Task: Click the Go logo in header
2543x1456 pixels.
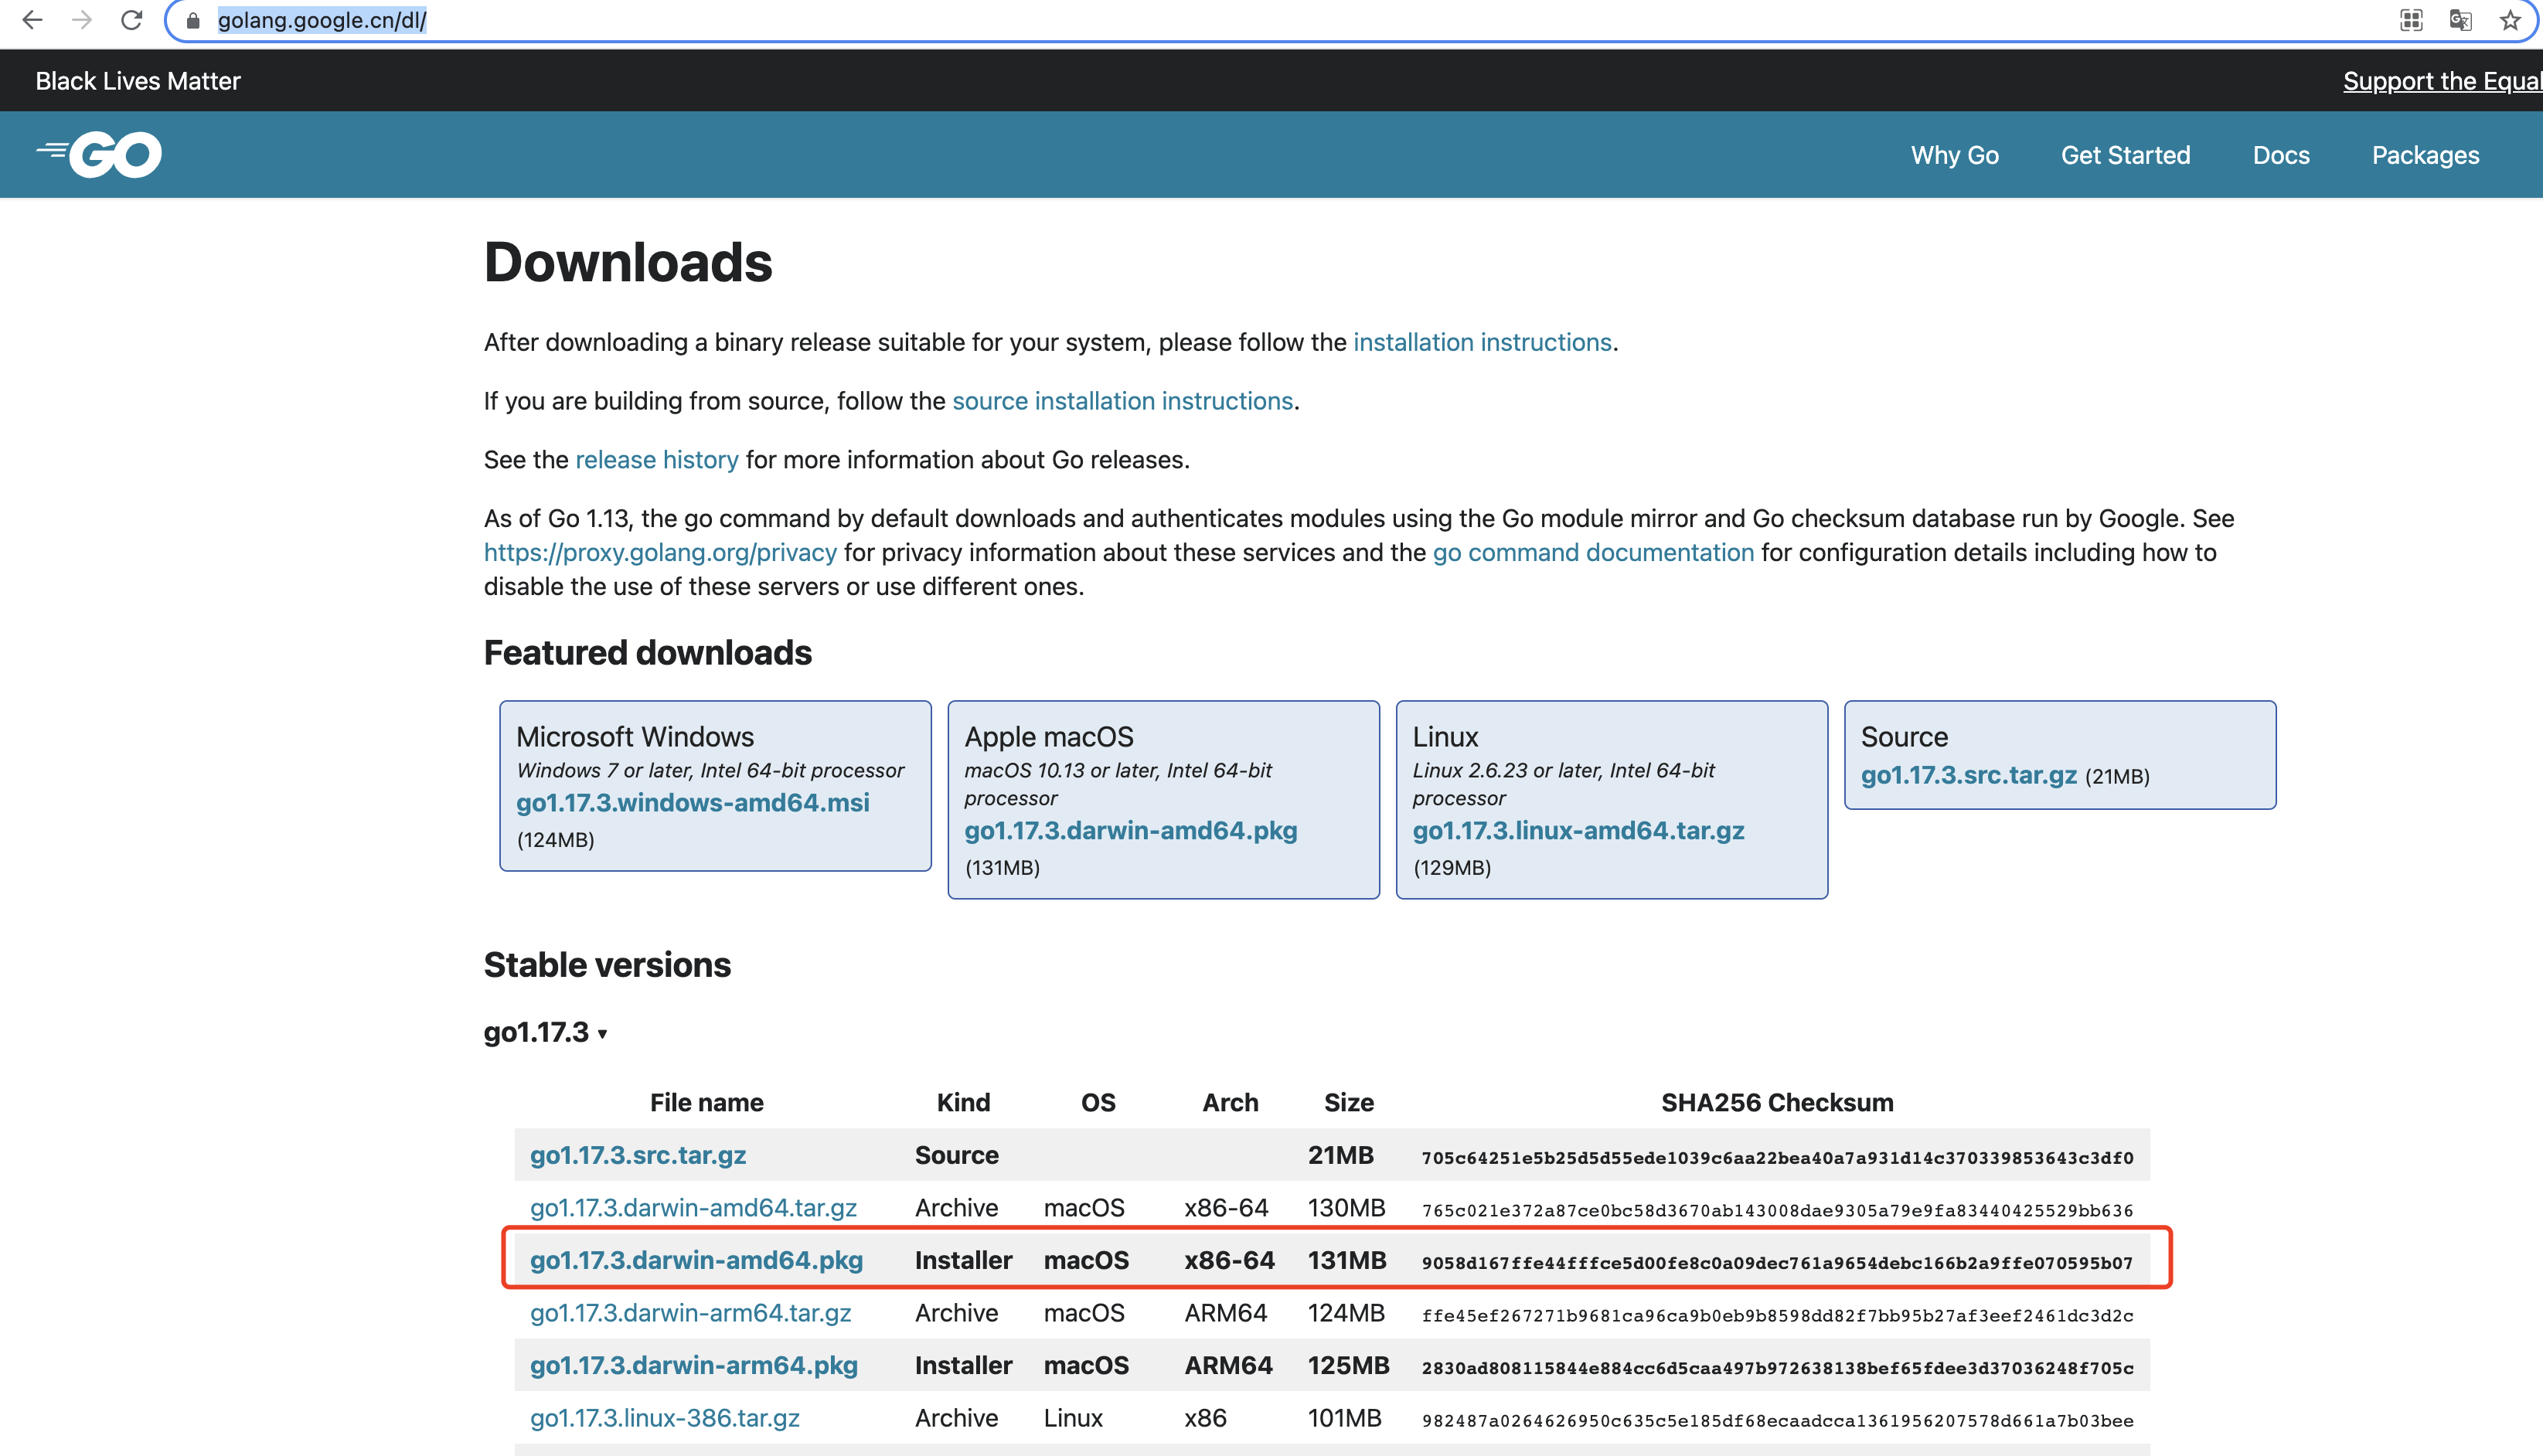Action: point(100,155)
